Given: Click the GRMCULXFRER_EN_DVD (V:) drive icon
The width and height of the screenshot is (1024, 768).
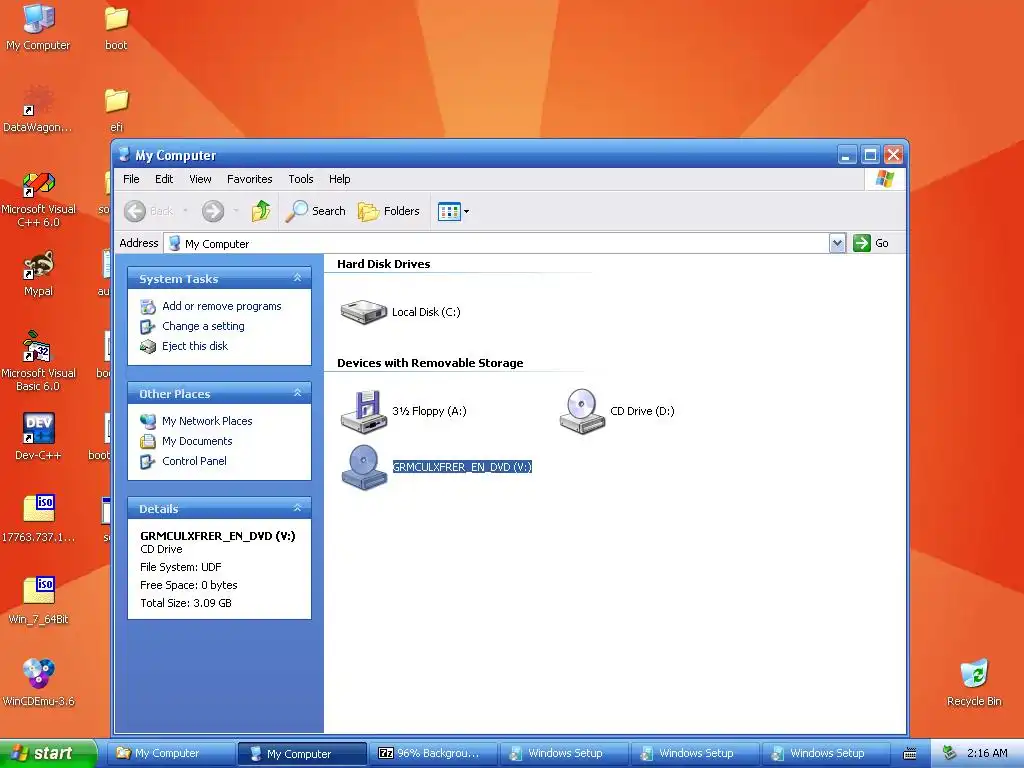Looking at the screenshot, I should pos(364,467).
